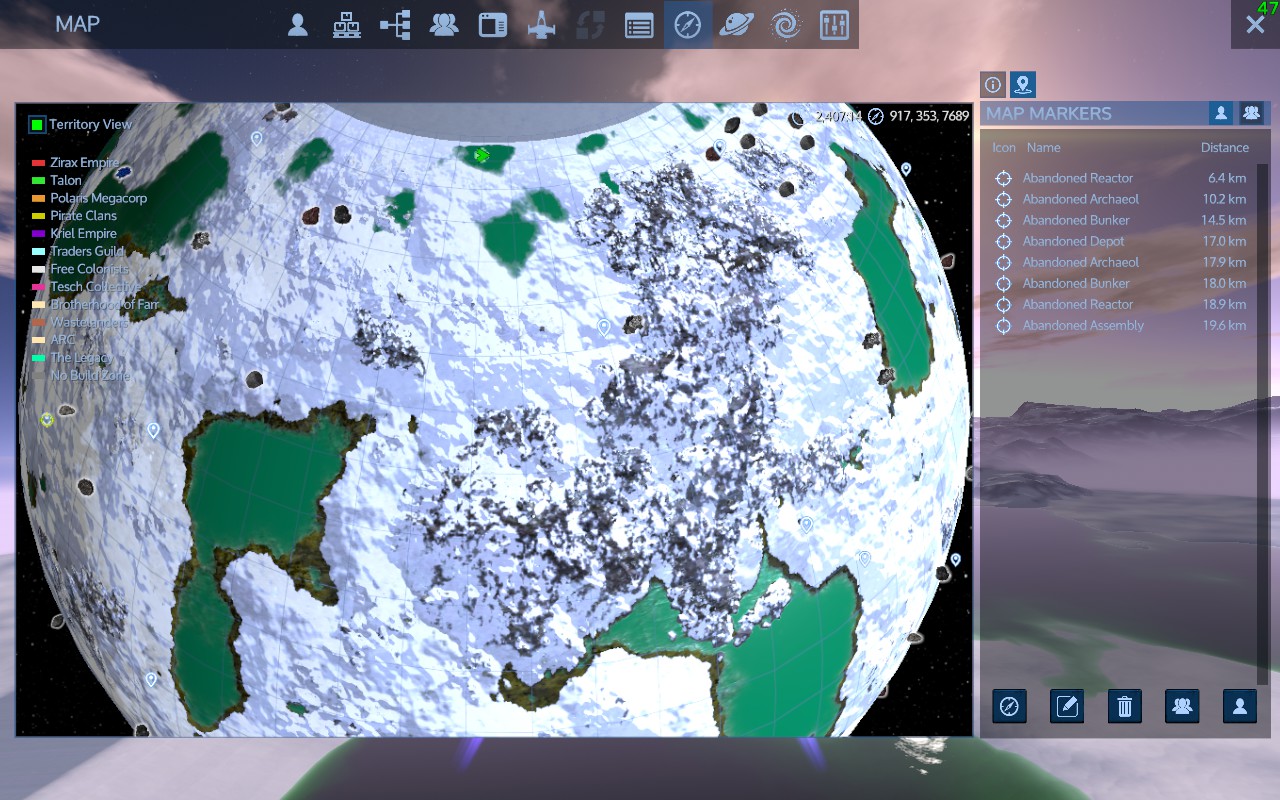The image size is (1280, 800).
Task: Click the green player arrow on the globe
Action: (482, 155)
